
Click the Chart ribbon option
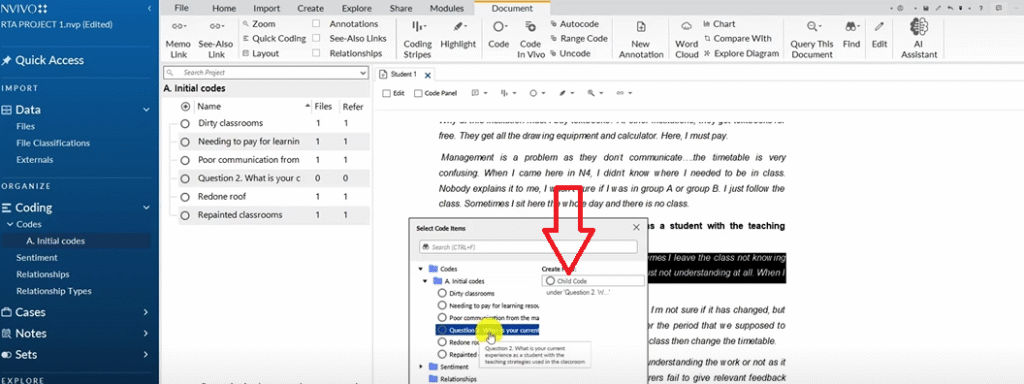[x=719, y=24]
